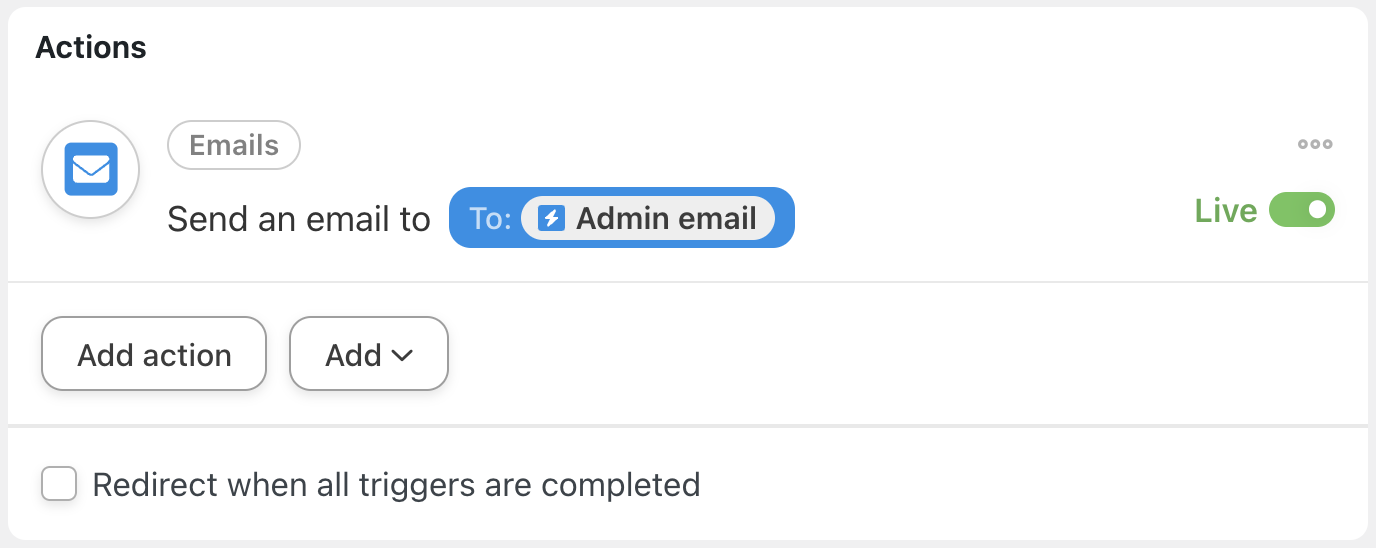Disable the Live toggle switch
The height and width of the screenshot is (548, 1376).
tap(1302, 210)
